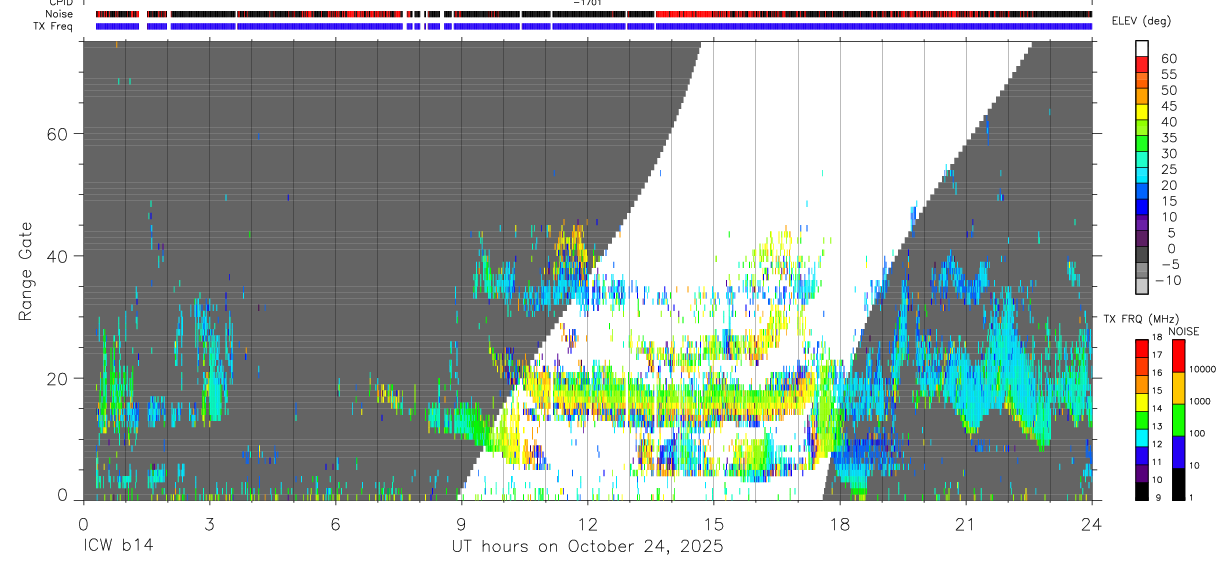1228x567 pixels.
Task: Click the "16" value on the TX FRQ scale
Action: pos(1157,373)
